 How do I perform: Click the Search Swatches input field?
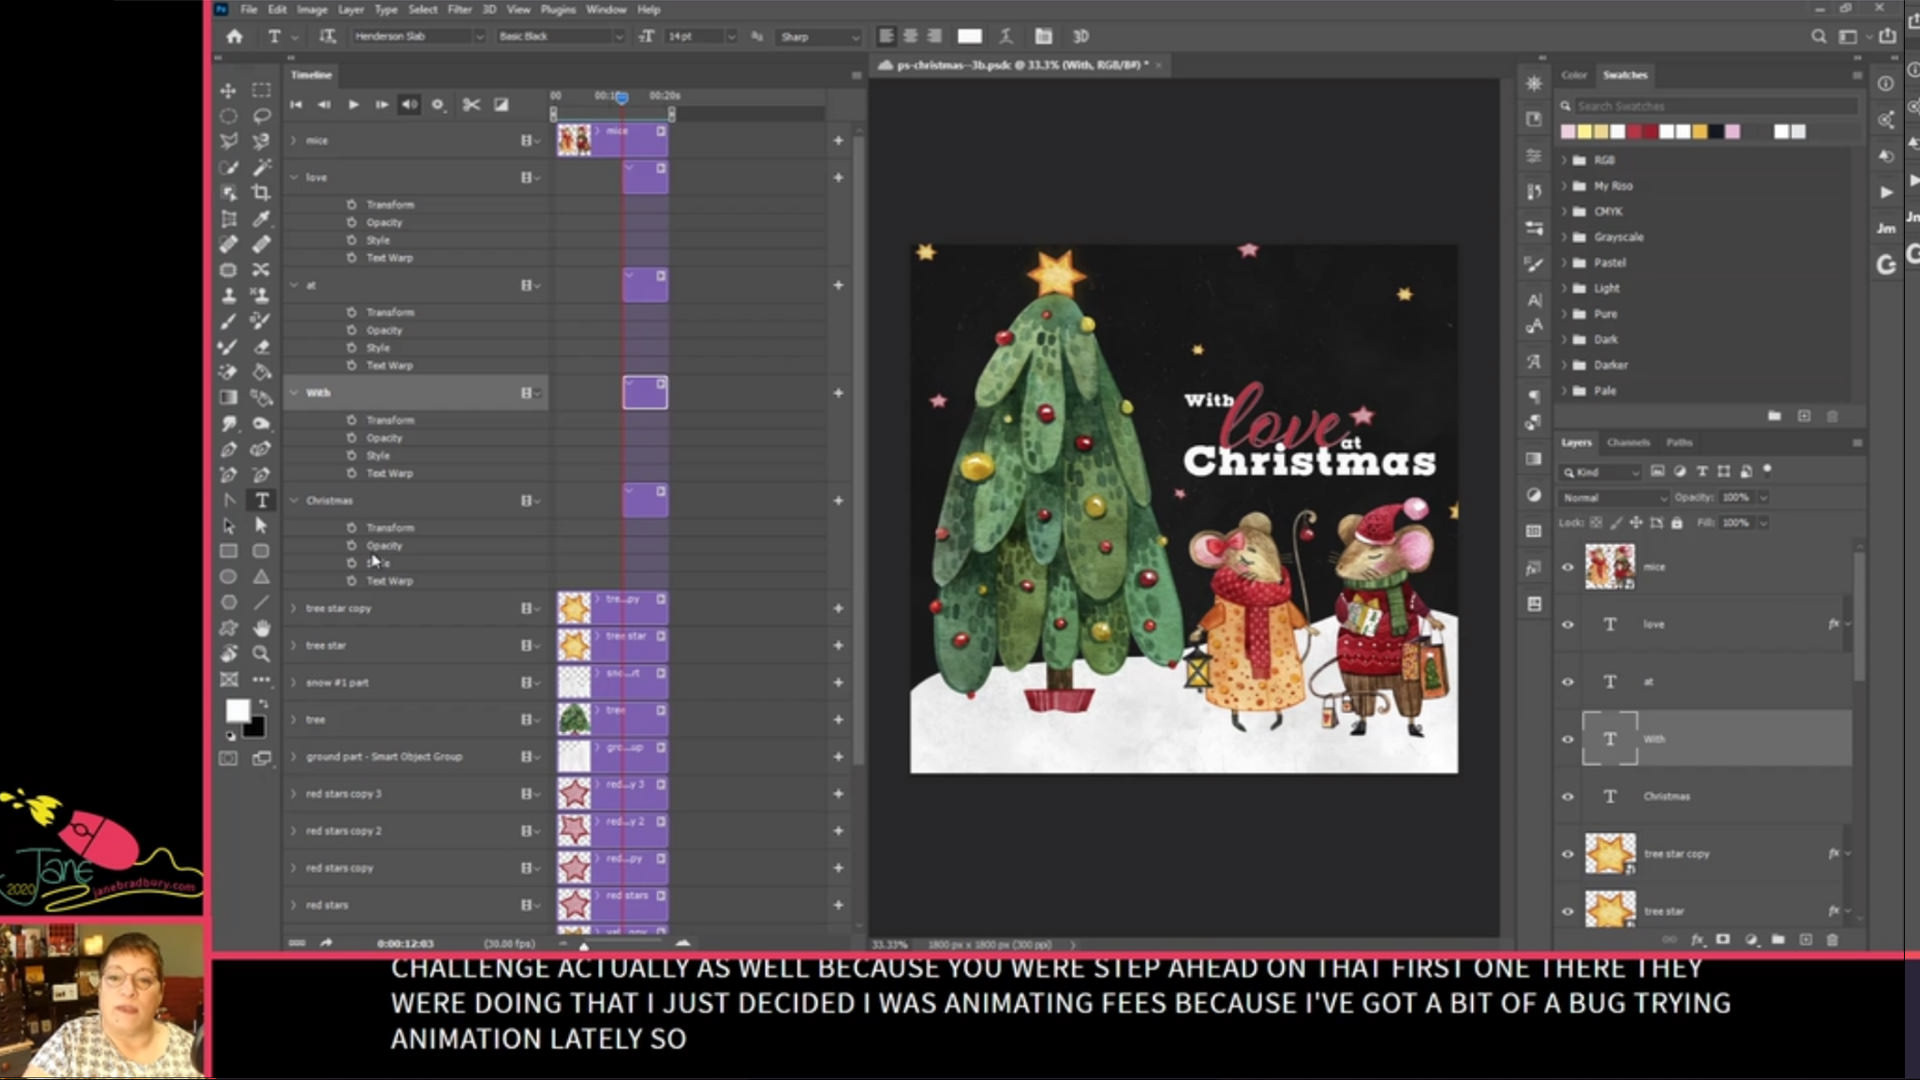pyautogui.click(x=1715, y=106)
